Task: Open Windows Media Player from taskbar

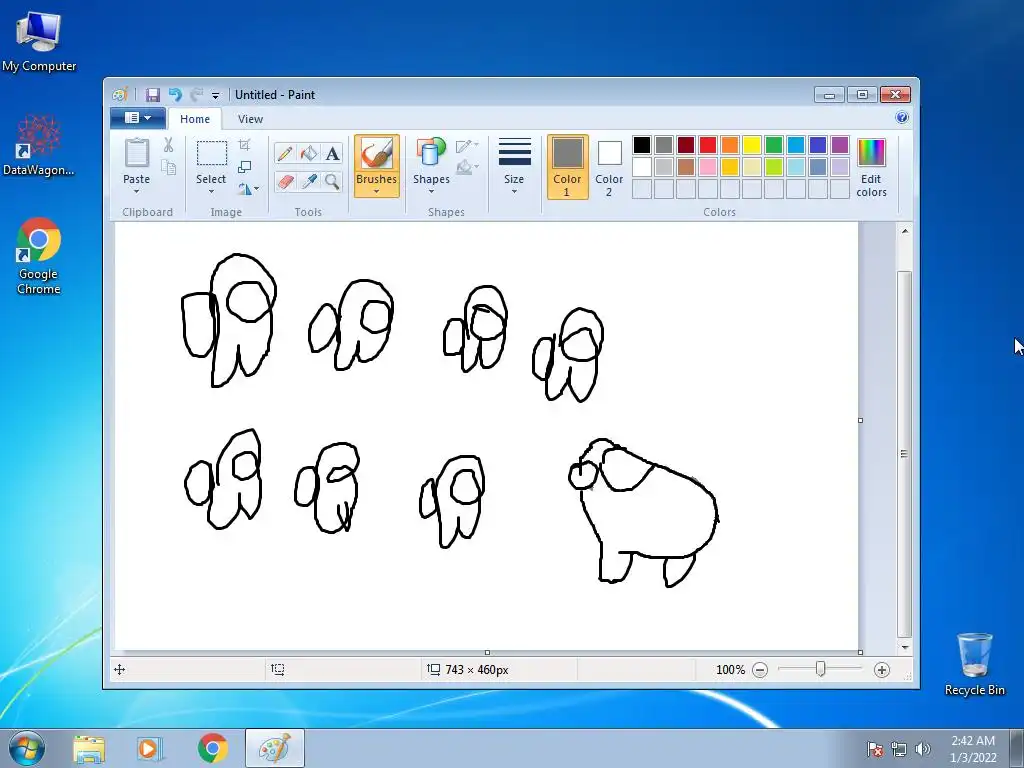Action: tap(149, 748)
